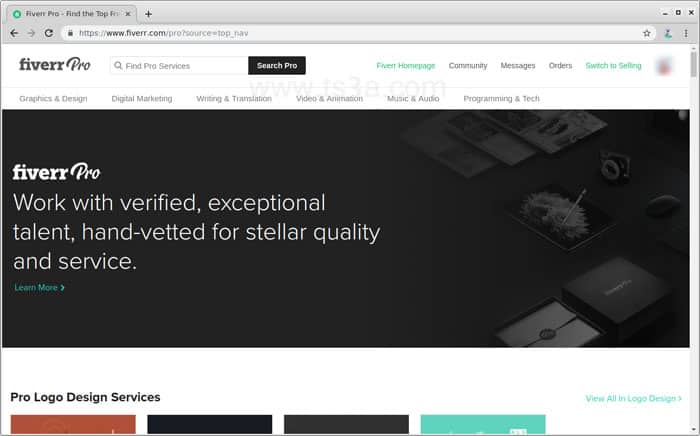Click the Pro Logo Design Services heading
The width and height of the screenshot is (700, 436).
85,397
